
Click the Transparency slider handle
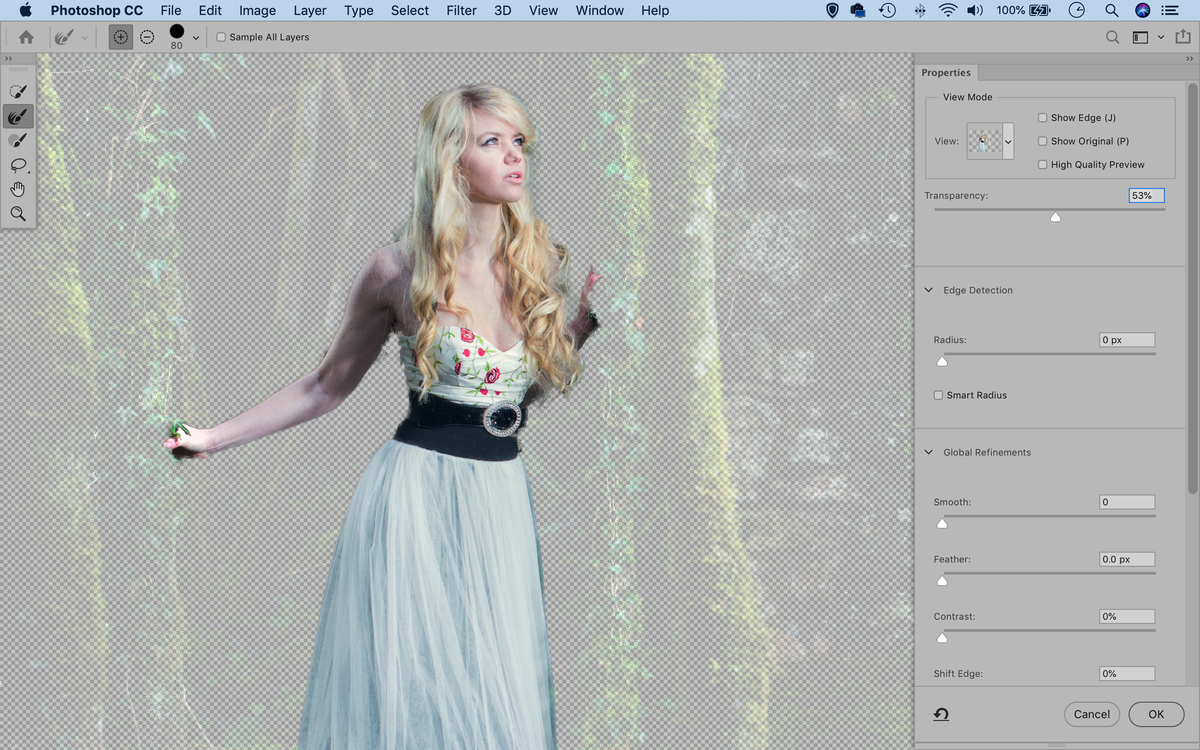tap(1055, 216)
